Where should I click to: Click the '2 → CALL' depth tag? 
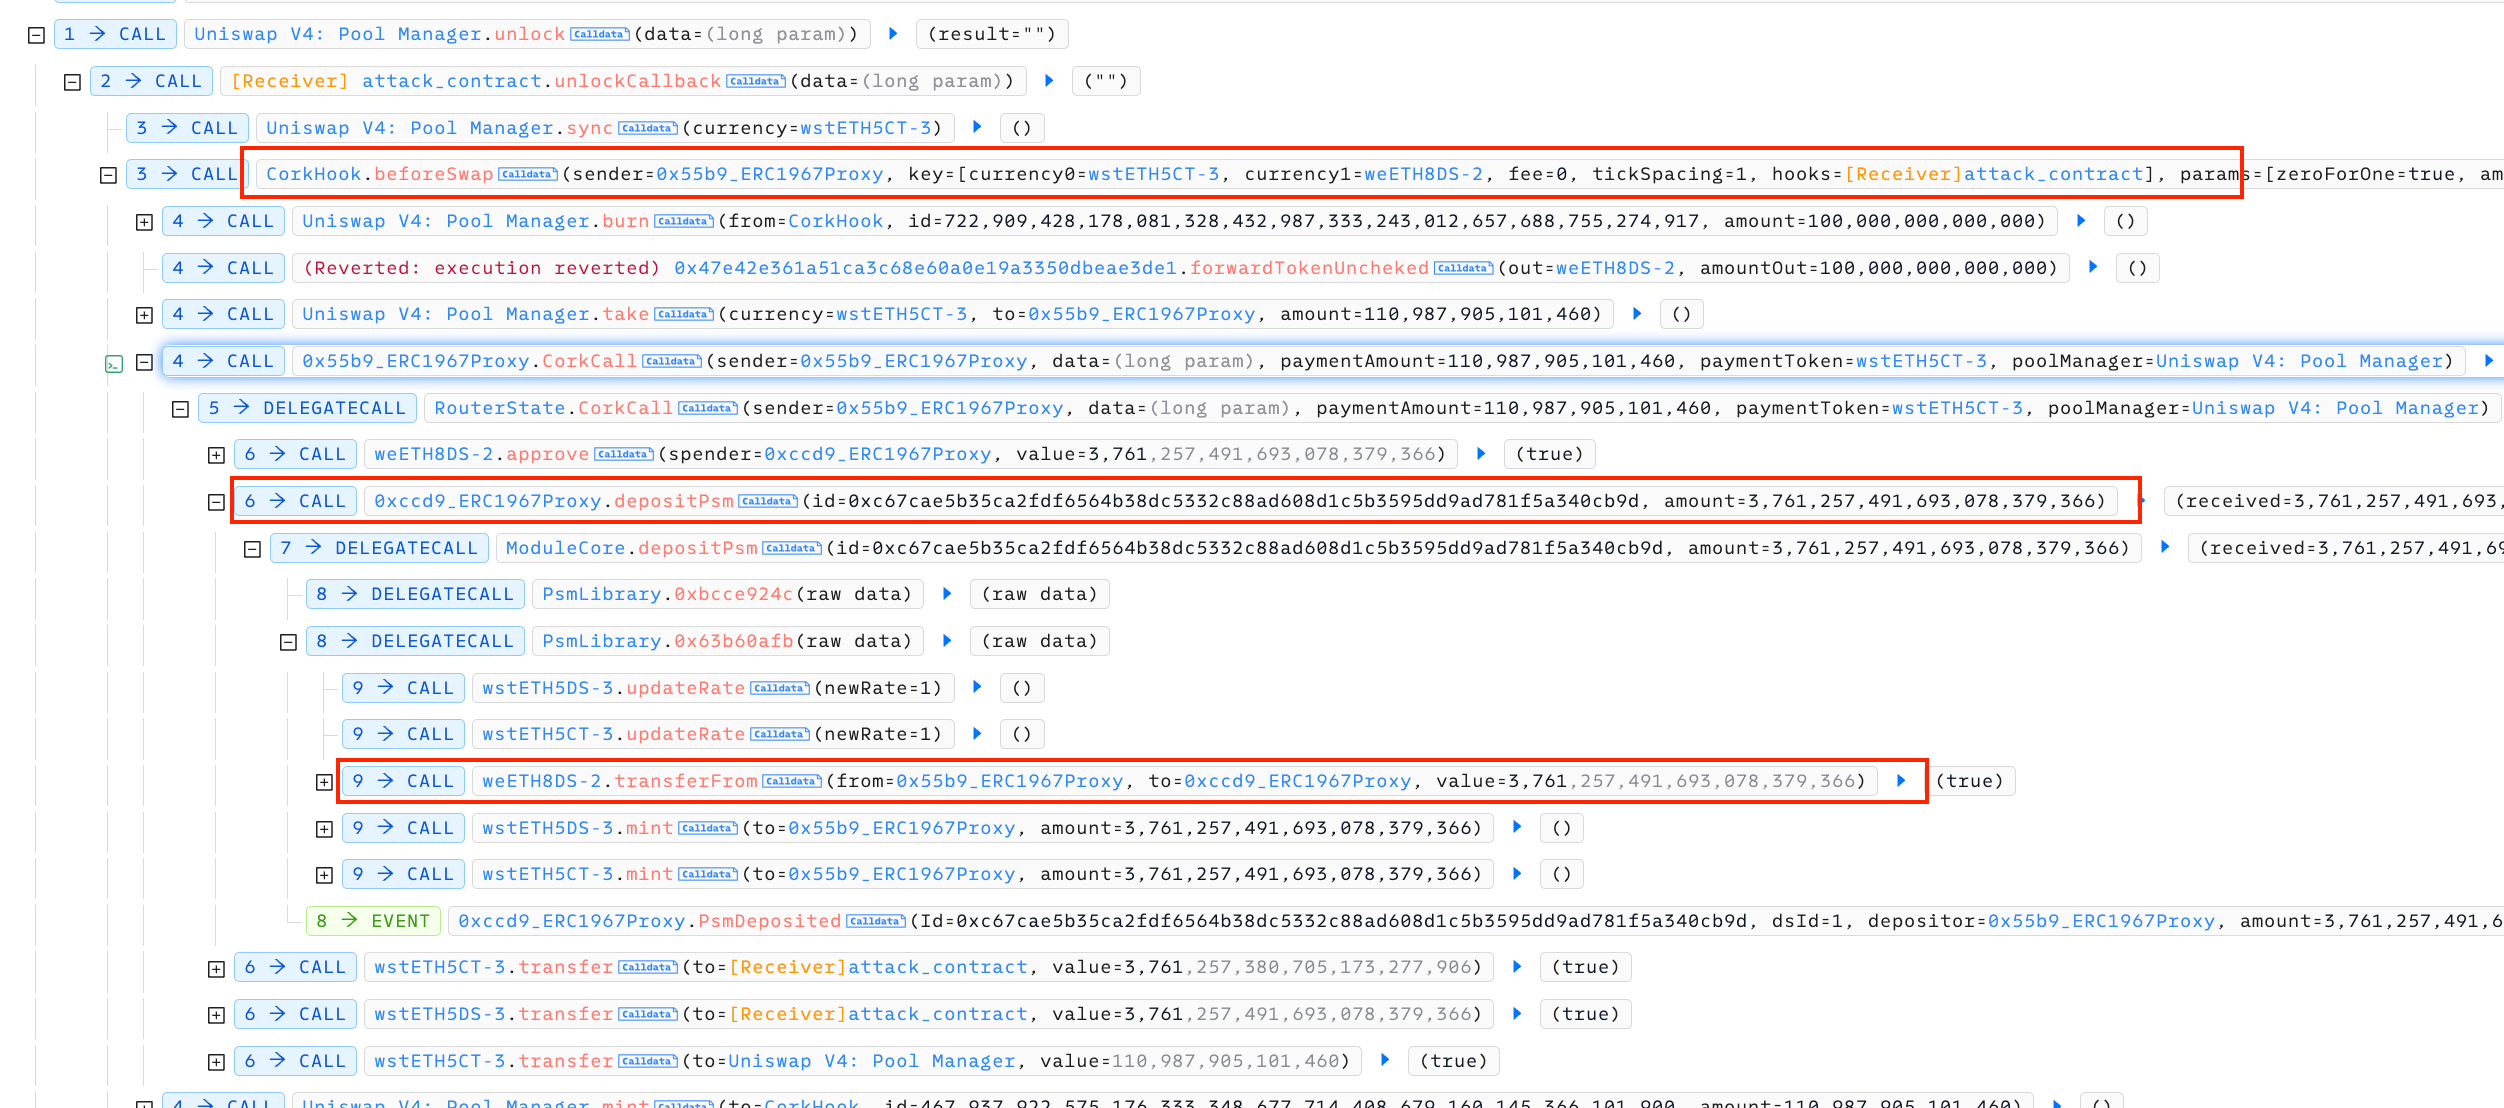click(151, 81)
